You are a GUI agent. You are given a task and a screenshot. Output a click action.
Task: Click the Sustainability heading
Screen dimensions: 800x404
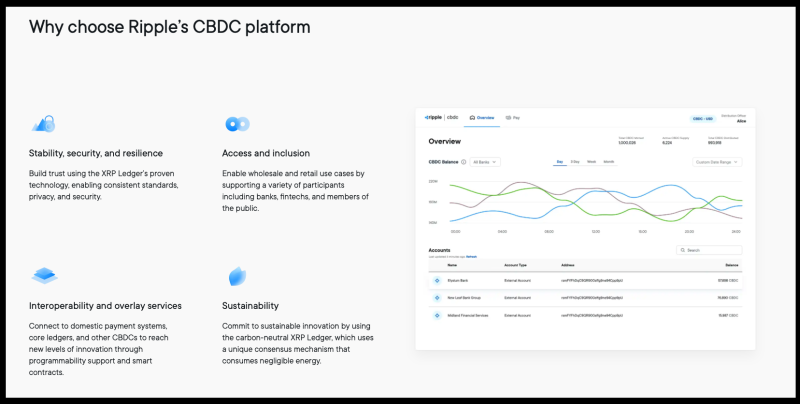(251, 306)
